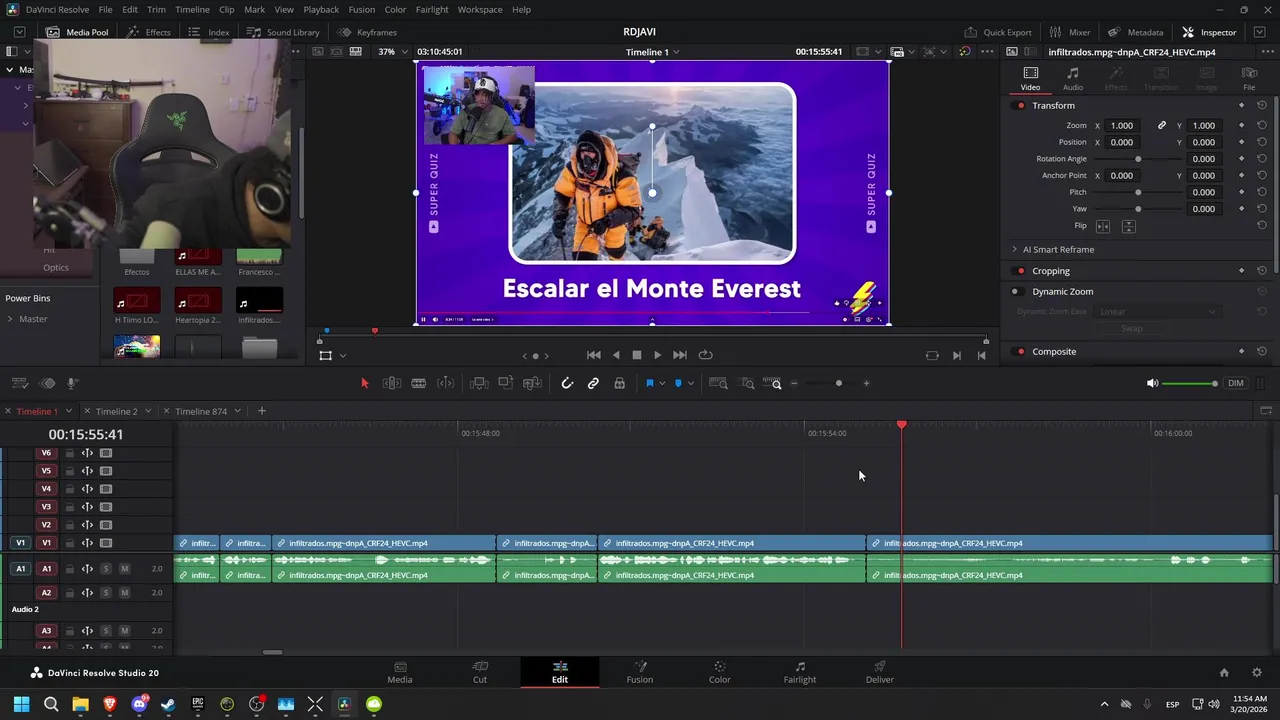Screen dimensions: 1280x720
Task: Open Timeline 1 name dropdown in viewer
Action: coord(652,52)
